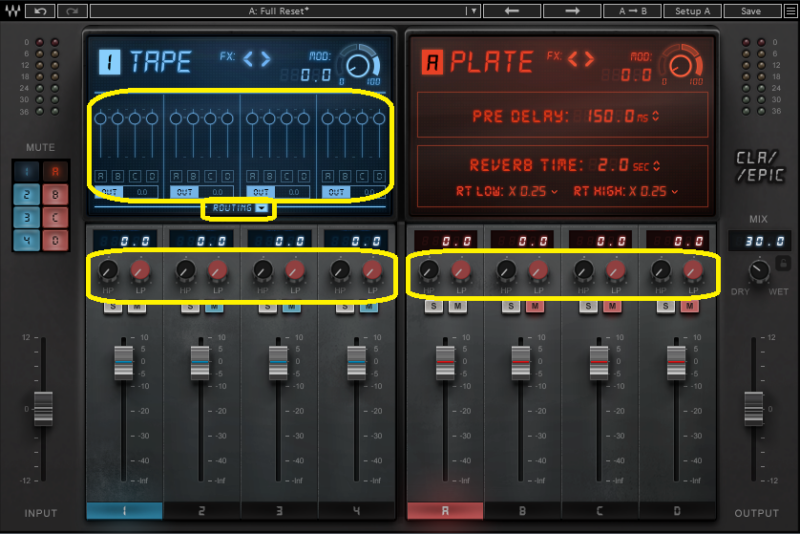Click the undo arrow in top toolbar
Screen dimensions: 800x534
[39, 11]
